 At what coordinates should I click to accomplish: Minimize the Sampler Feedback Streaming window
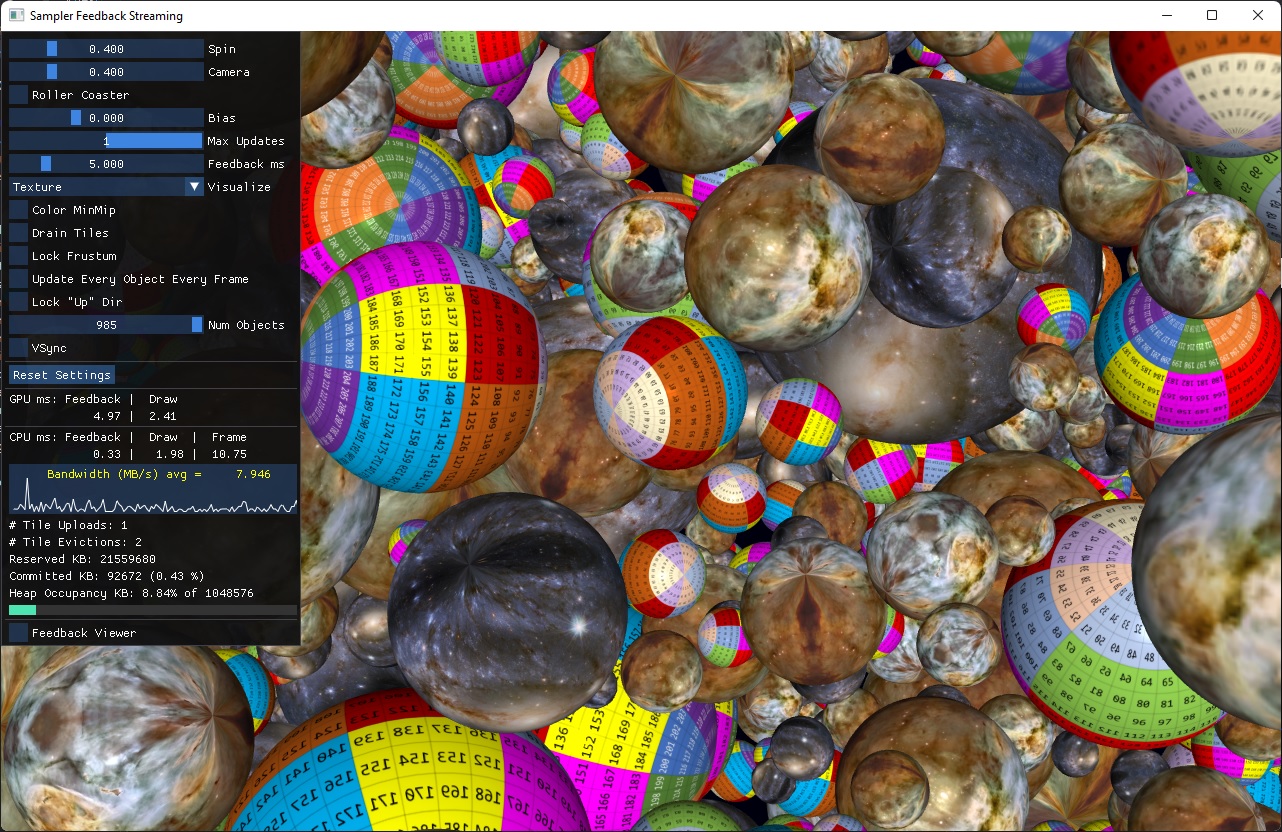pos(1166,16)
